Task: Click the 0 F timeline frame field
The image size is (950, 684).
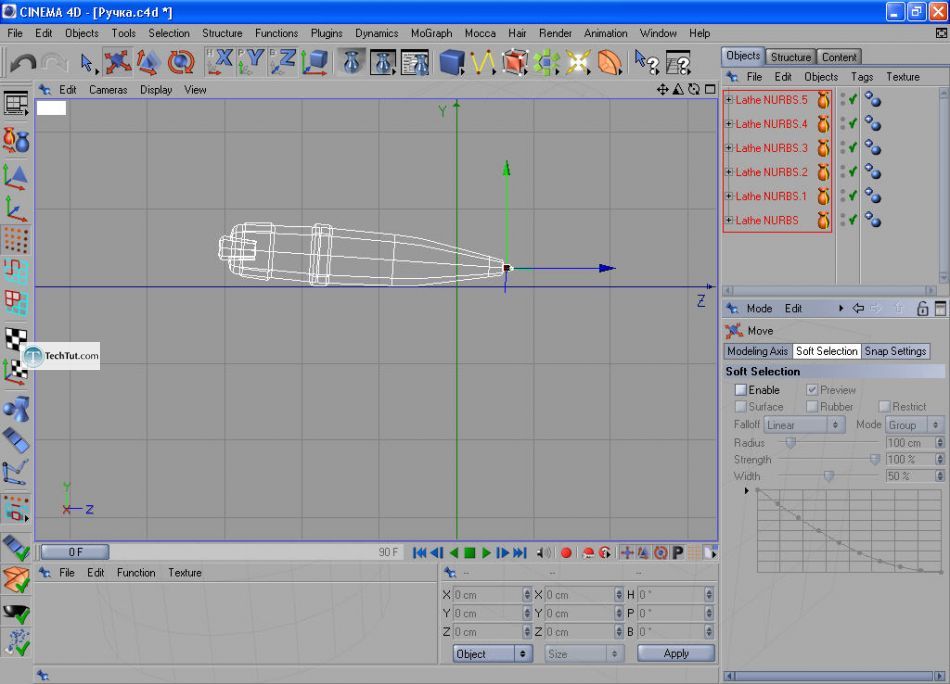Action: click(x=75, y=552)
